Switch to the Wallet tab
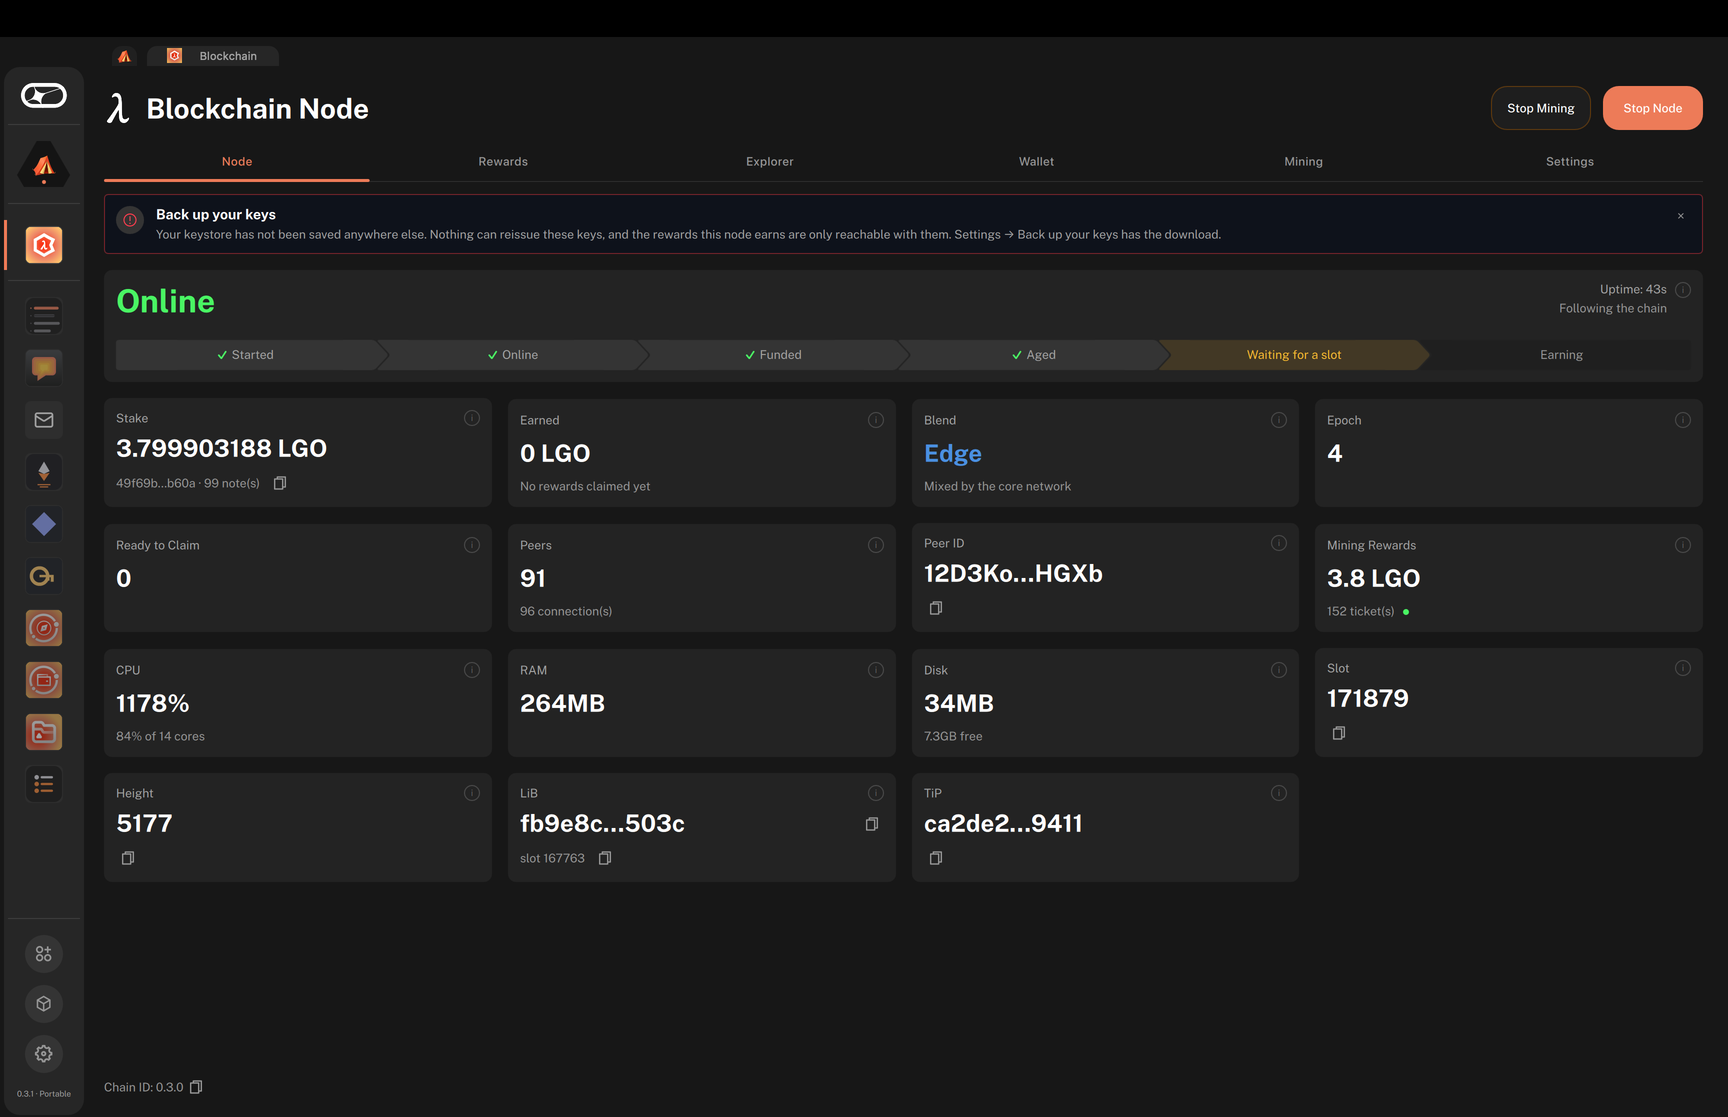Viewport: 1728px width, 1117px height. click(x=1036, y=161)
